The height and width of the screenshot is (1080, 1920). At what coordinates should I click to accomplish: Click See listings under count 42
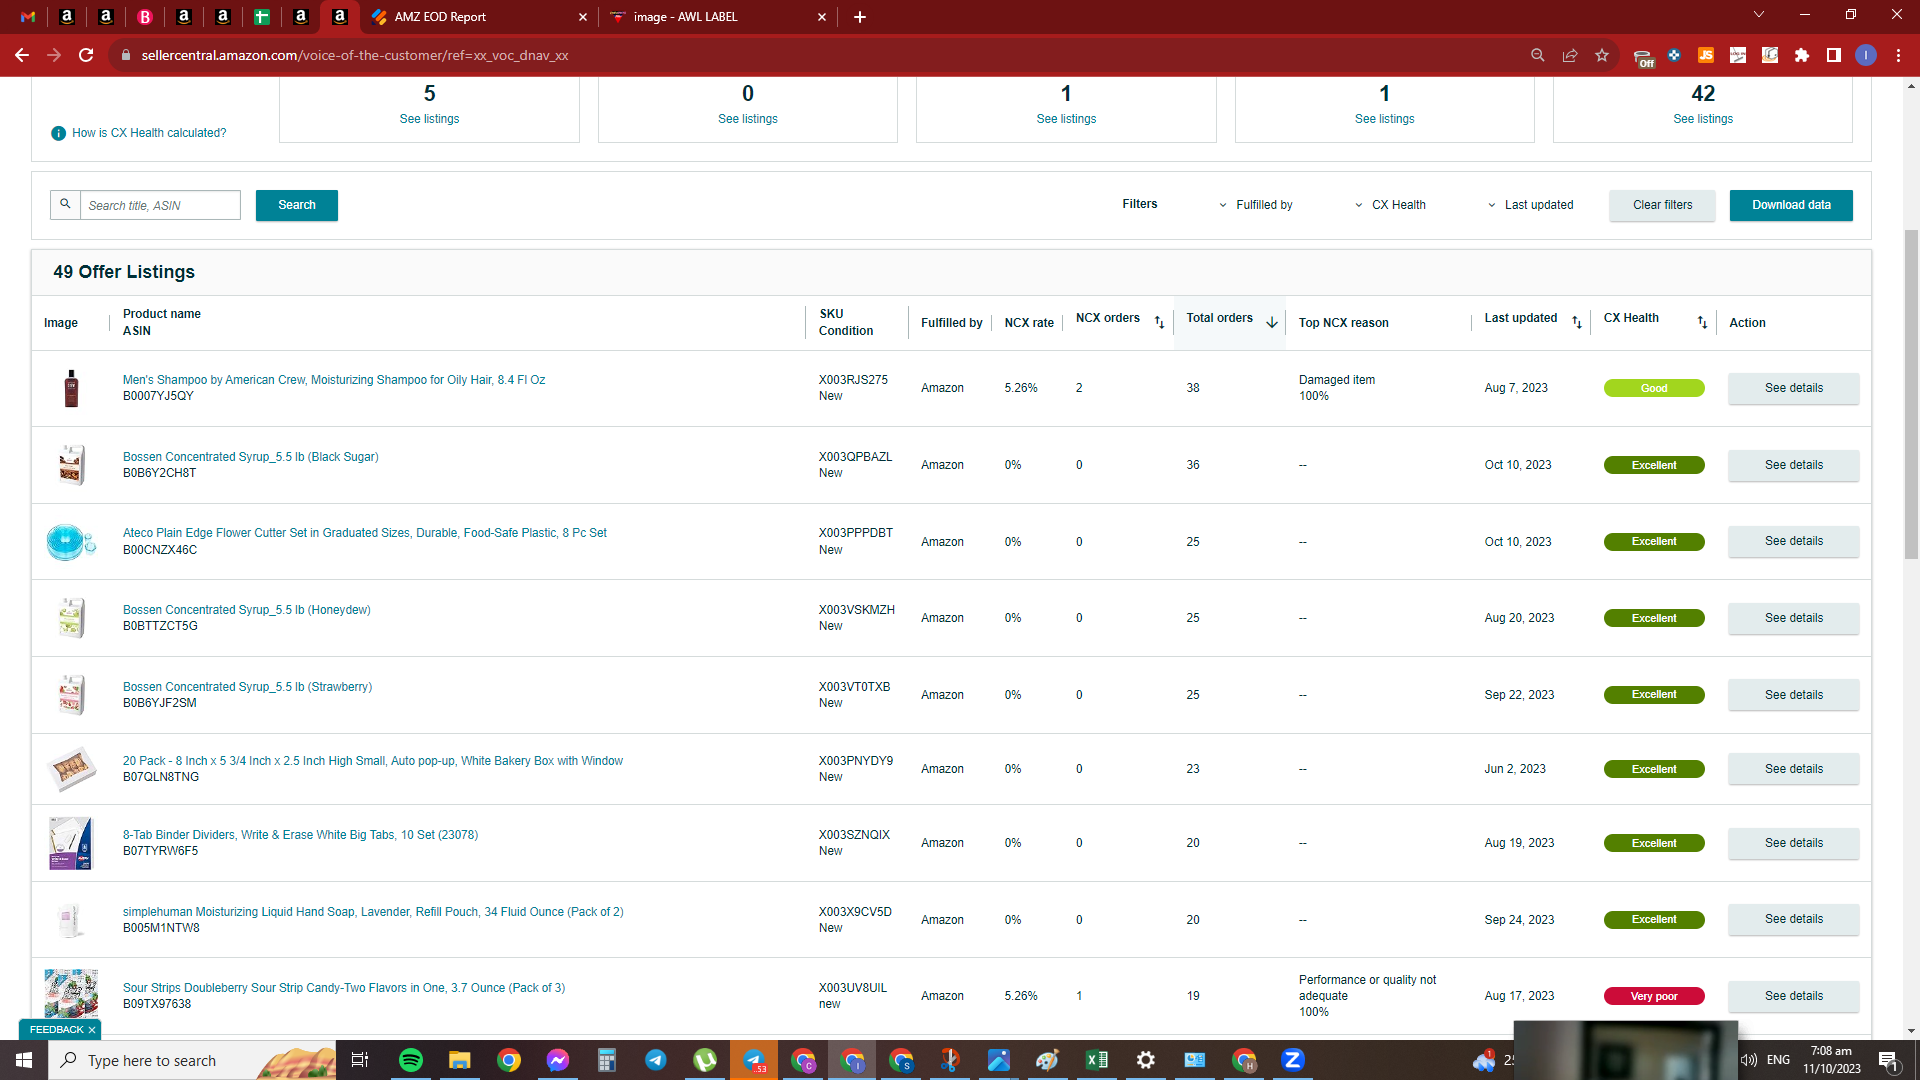coord(1703,119)
